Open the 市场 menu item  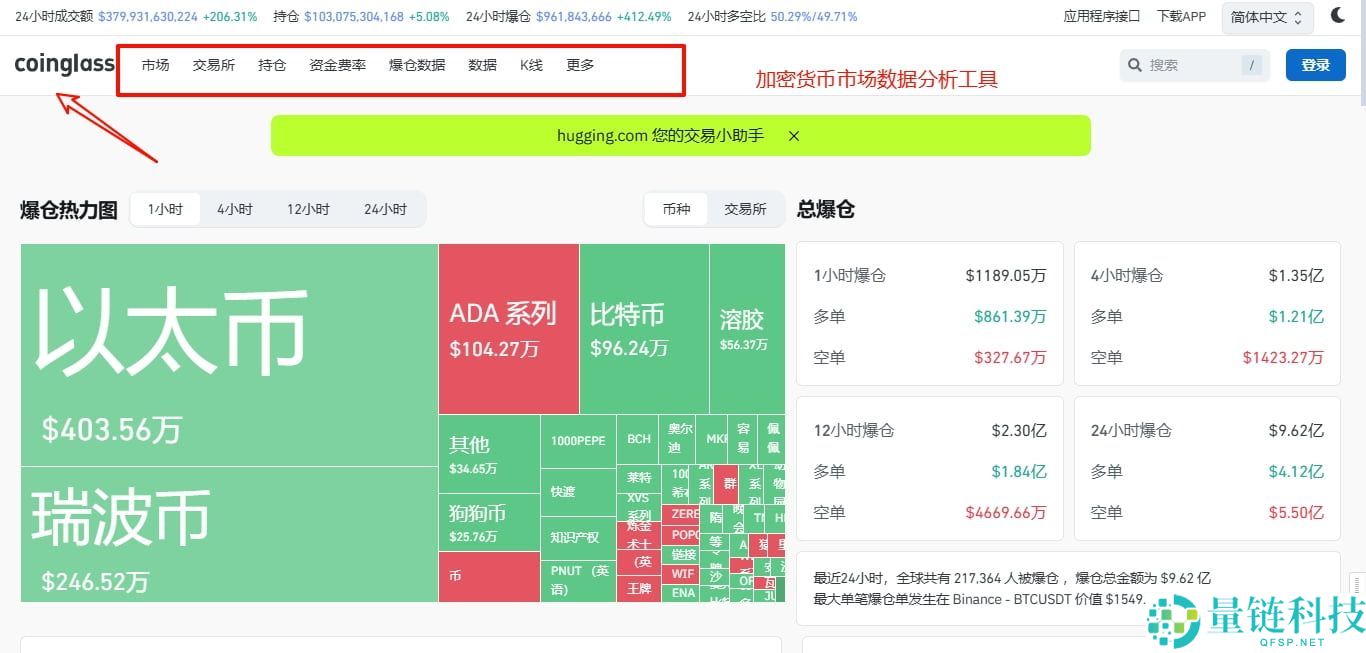point(155,64)
